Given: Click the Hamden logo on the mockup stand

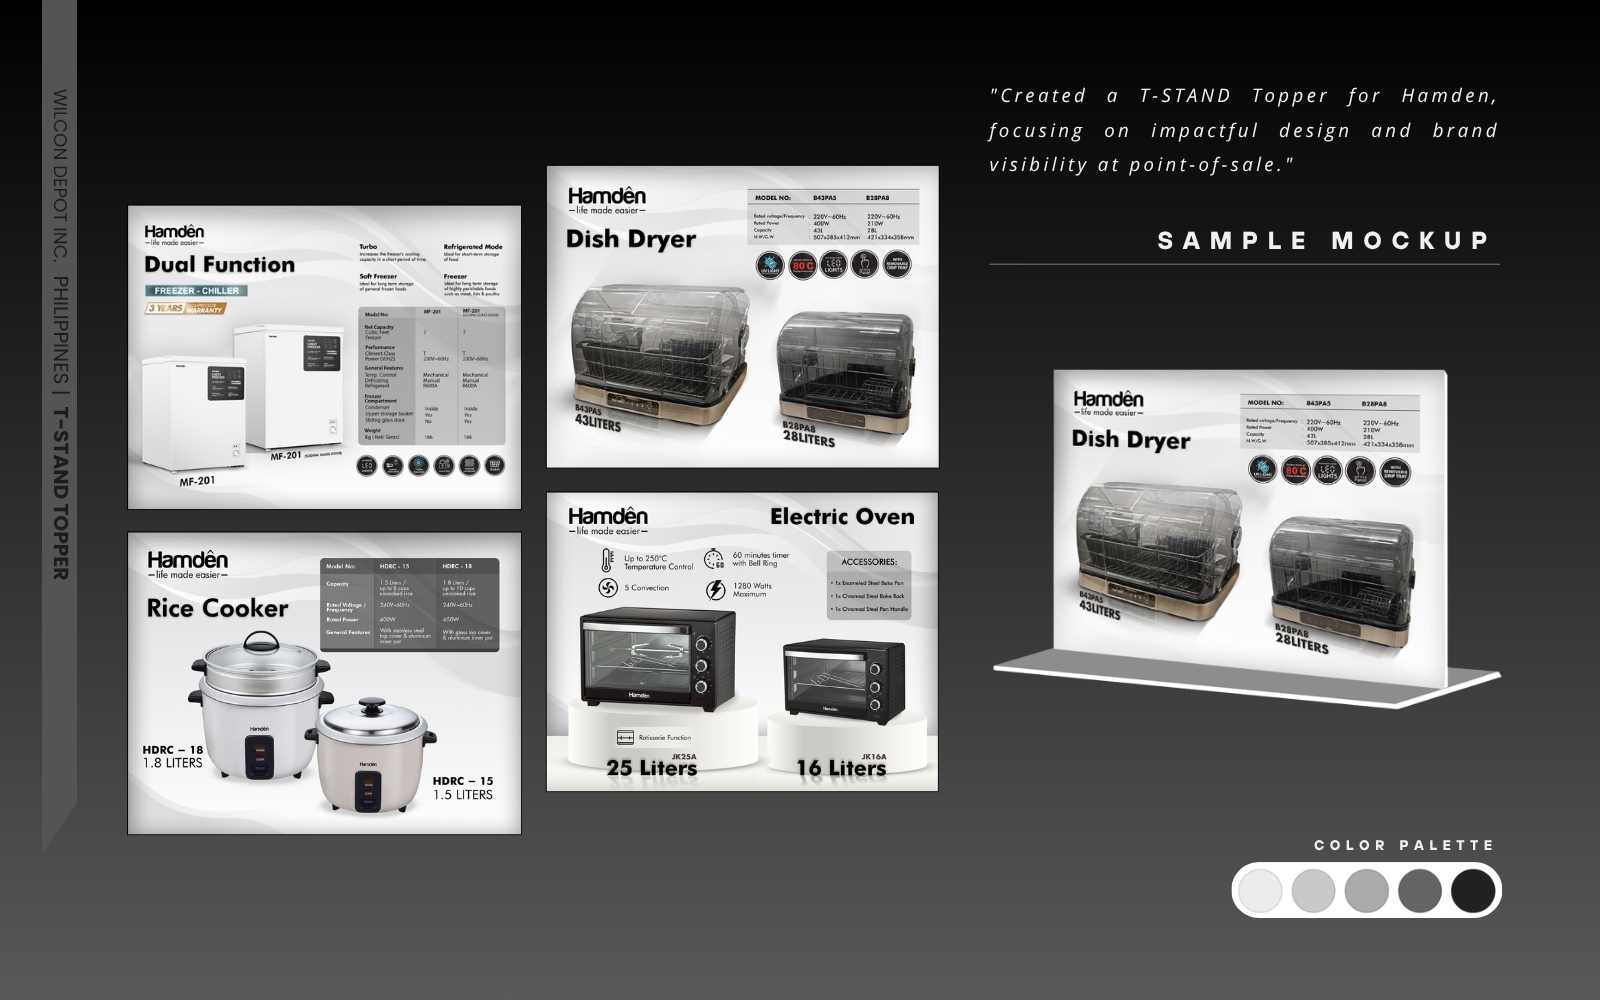Looking at the screenshot, I should click(1108, 403).
